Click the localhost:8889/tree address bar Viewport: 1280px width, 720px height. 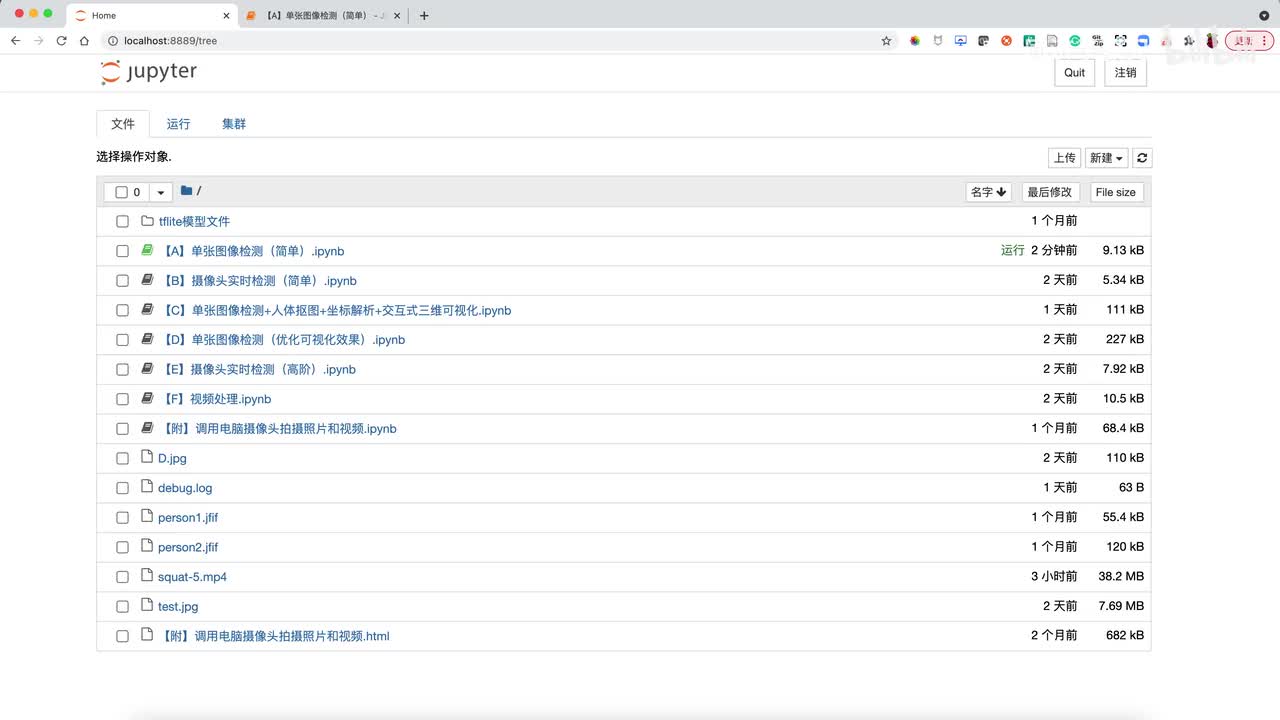pyautogui.click(x=490, y=41)
